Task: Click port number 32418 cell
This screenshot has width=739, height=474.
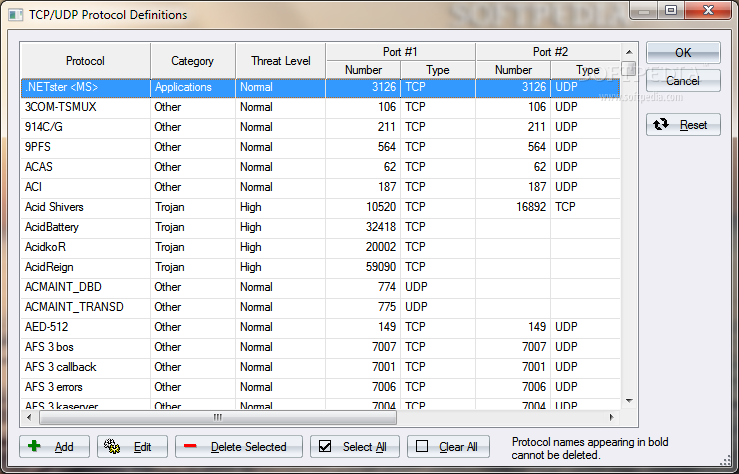Action: [x=363, y=227]
